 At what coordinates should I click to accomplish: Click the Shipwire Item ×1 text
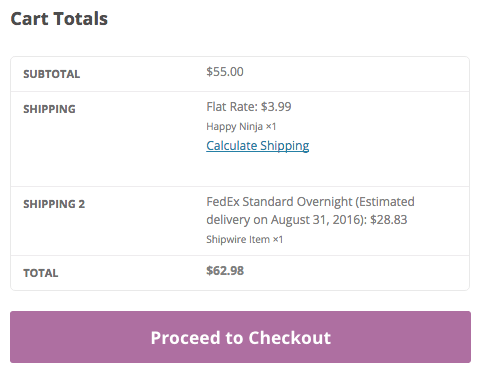point(245,239)
